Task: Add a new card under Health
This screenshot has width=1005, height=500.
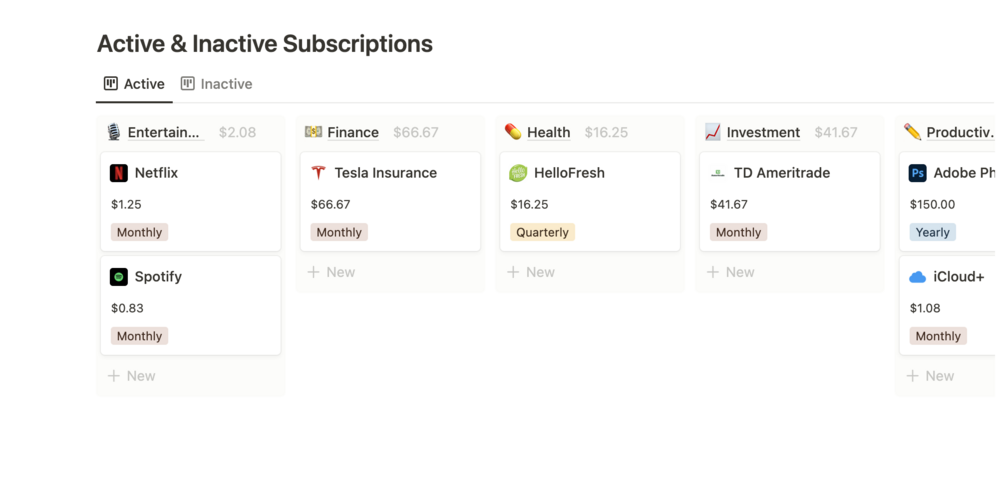Action: (531, 272)
